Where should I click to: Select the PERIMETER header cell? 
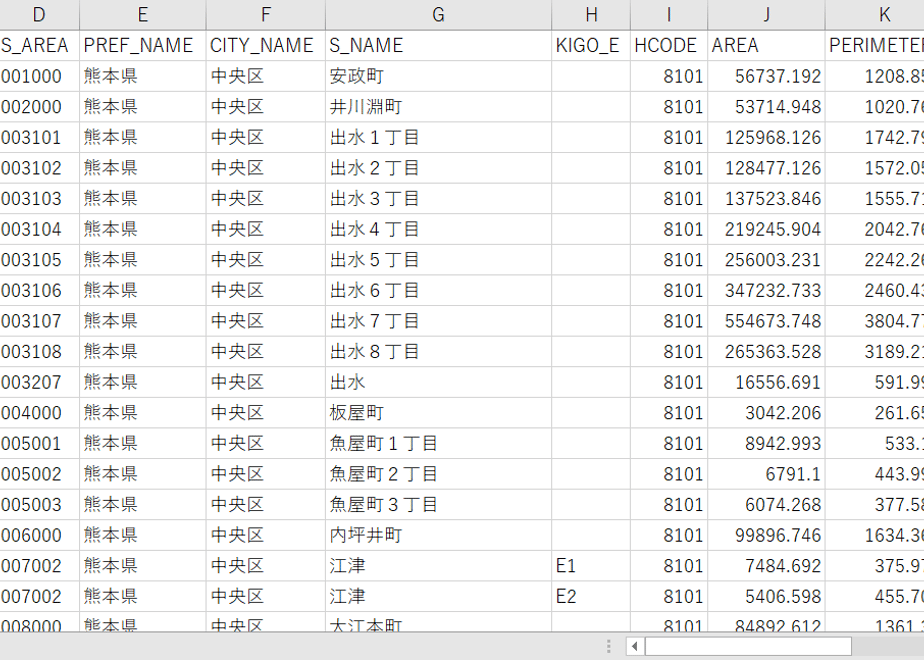(874, 45)
